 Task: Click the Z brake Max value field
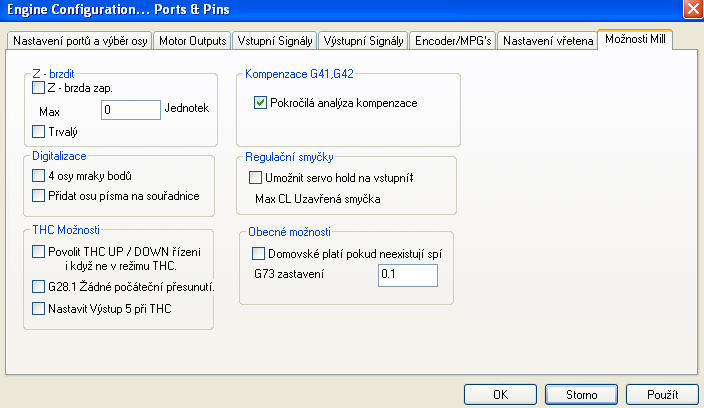coord(129,110)
